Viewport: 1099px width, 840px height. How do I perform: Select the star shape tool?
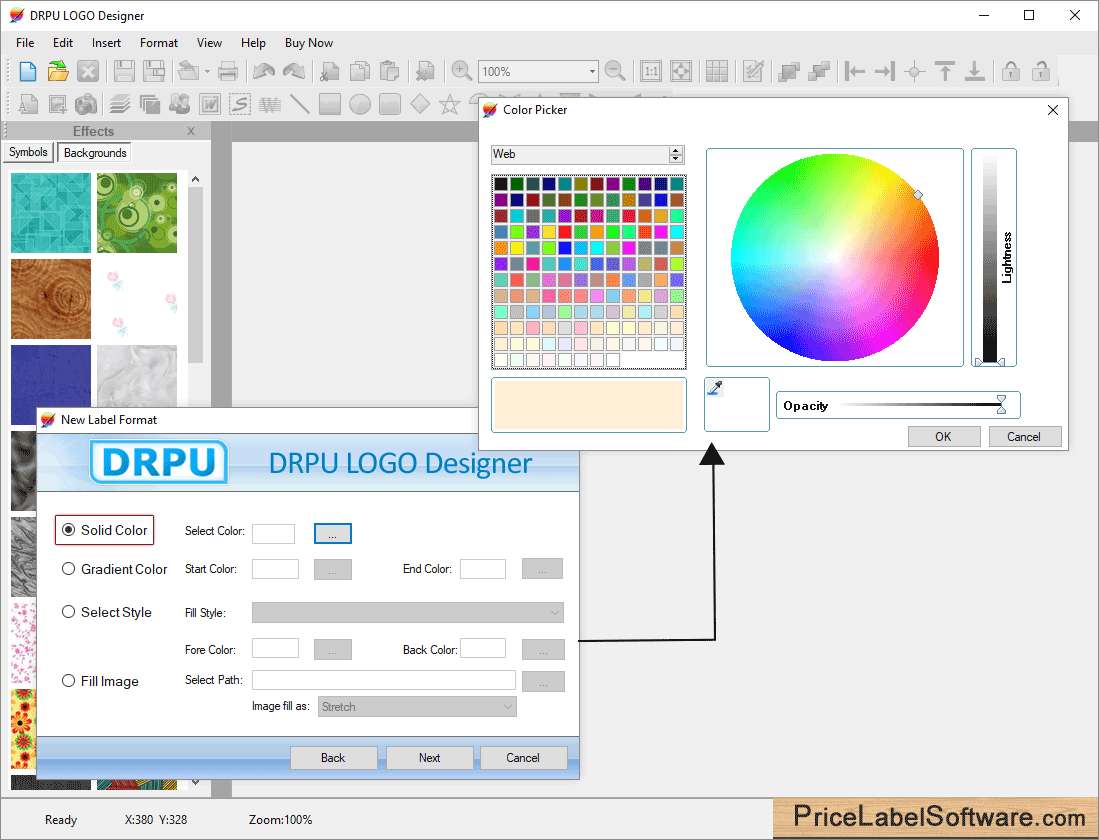tap(449, 104)
